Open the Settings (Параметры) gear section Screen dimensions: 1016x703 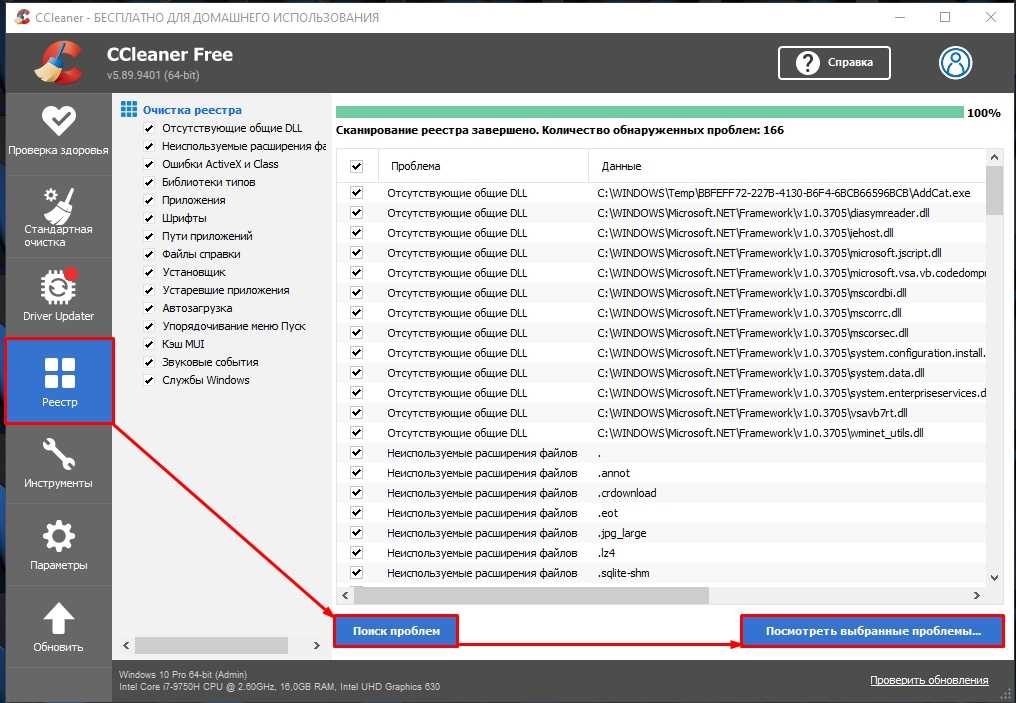(x=58, y=544)
